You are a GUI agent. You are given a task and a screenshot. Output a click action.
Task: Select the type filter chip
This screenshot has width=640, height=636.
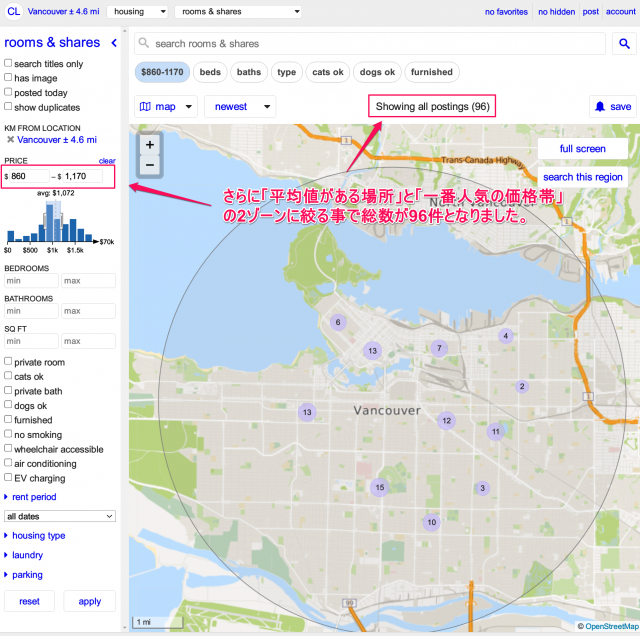287,72
